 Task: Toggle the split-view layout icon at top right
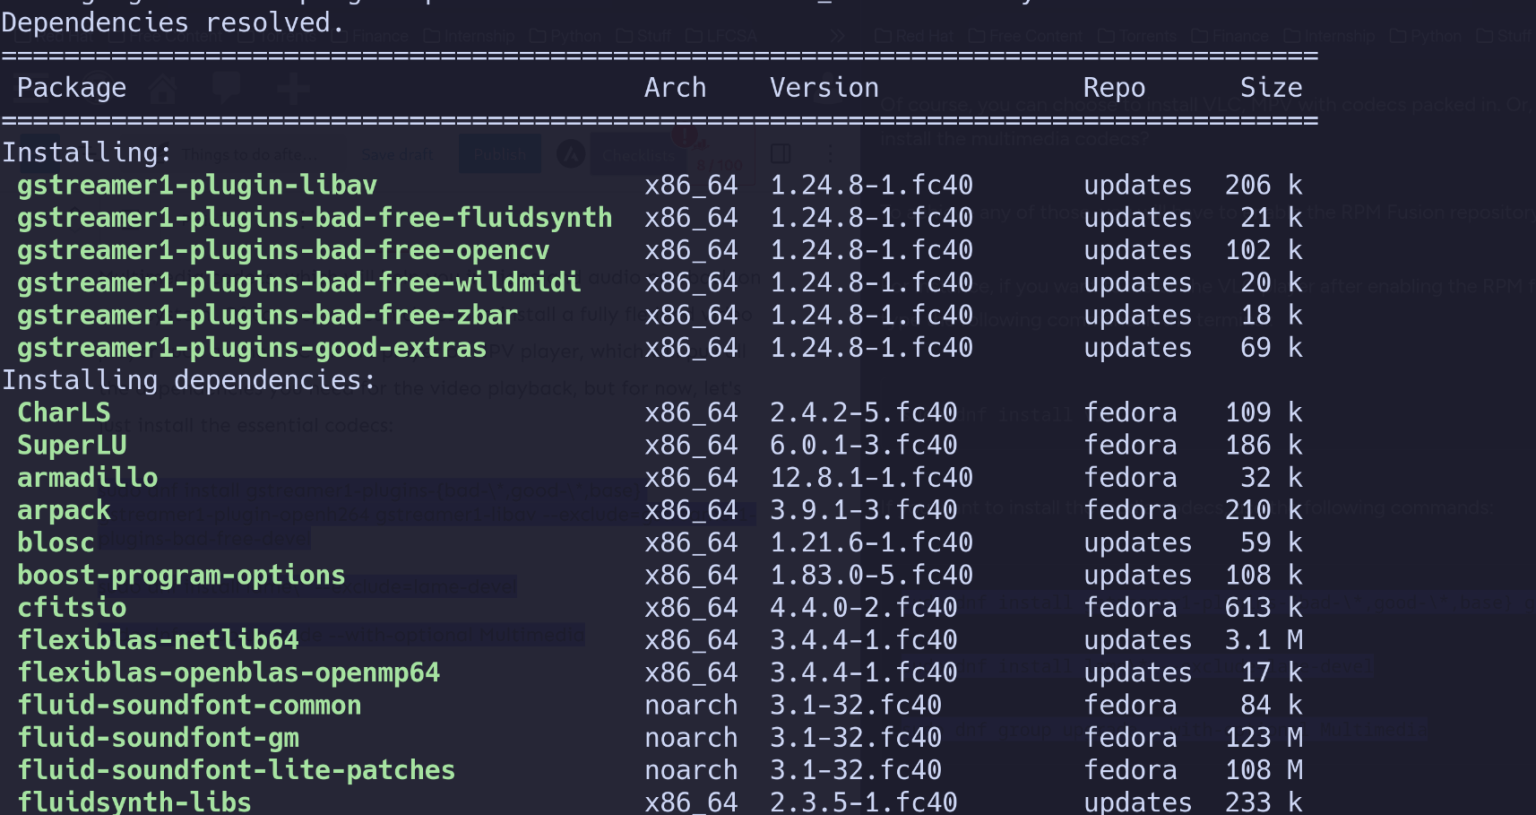(781, 152)
